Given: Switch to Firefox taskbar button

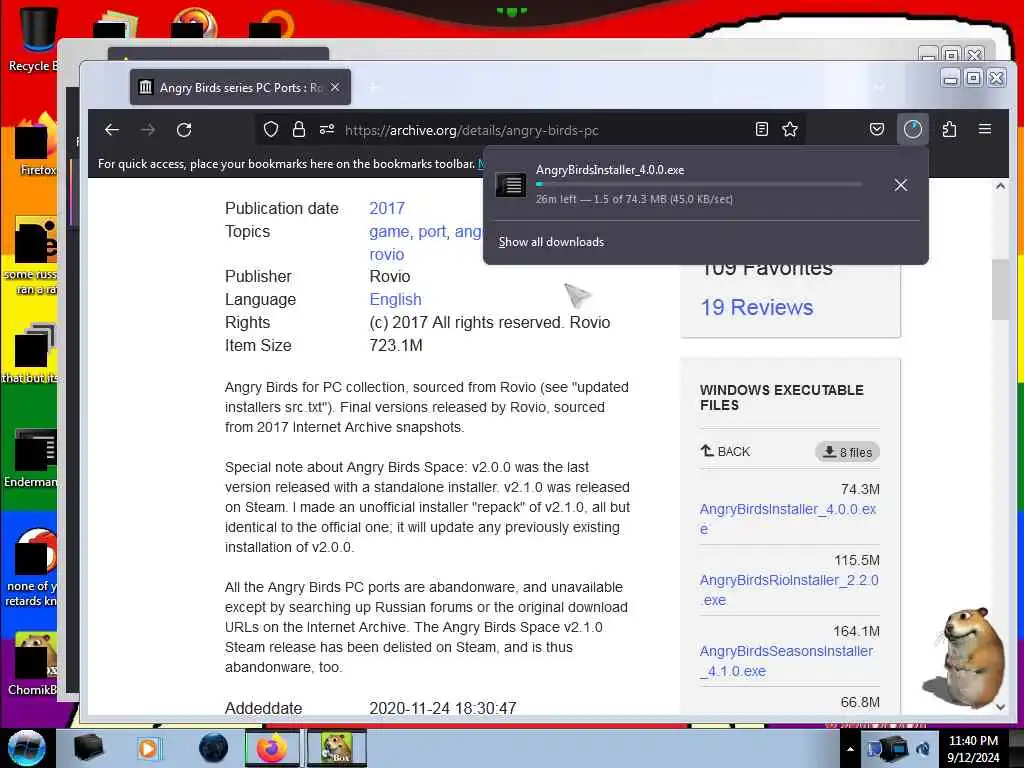Looking at the screenshot, I should [272, 748].
